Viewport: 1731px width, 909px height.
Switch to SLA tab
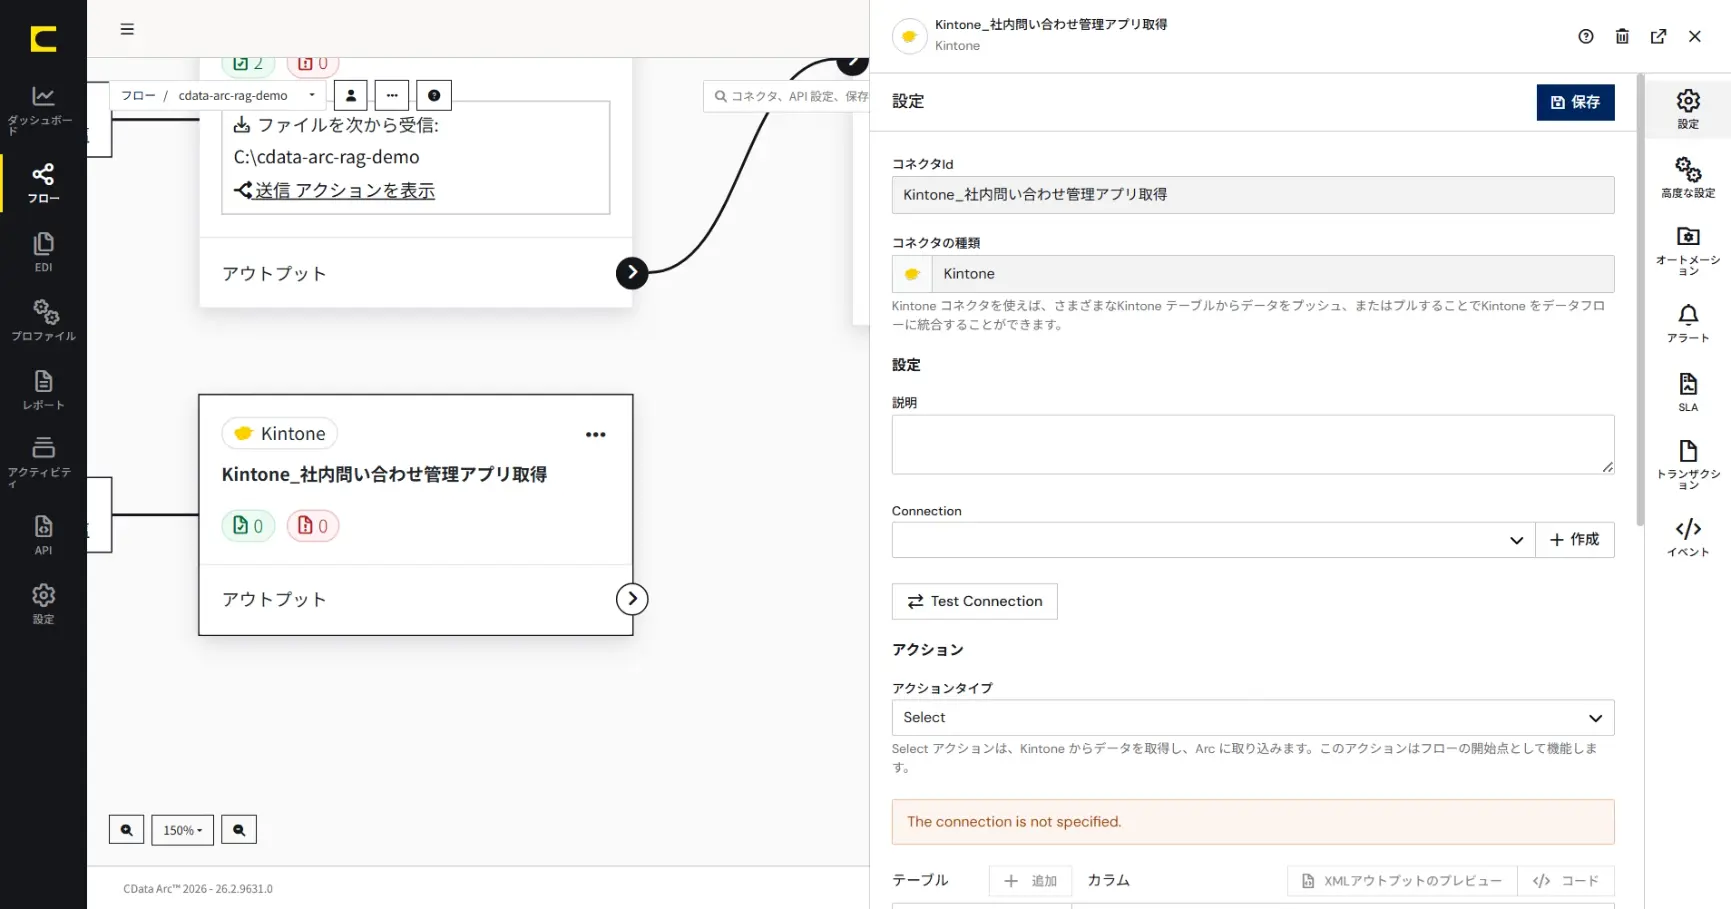(1688, 392)
